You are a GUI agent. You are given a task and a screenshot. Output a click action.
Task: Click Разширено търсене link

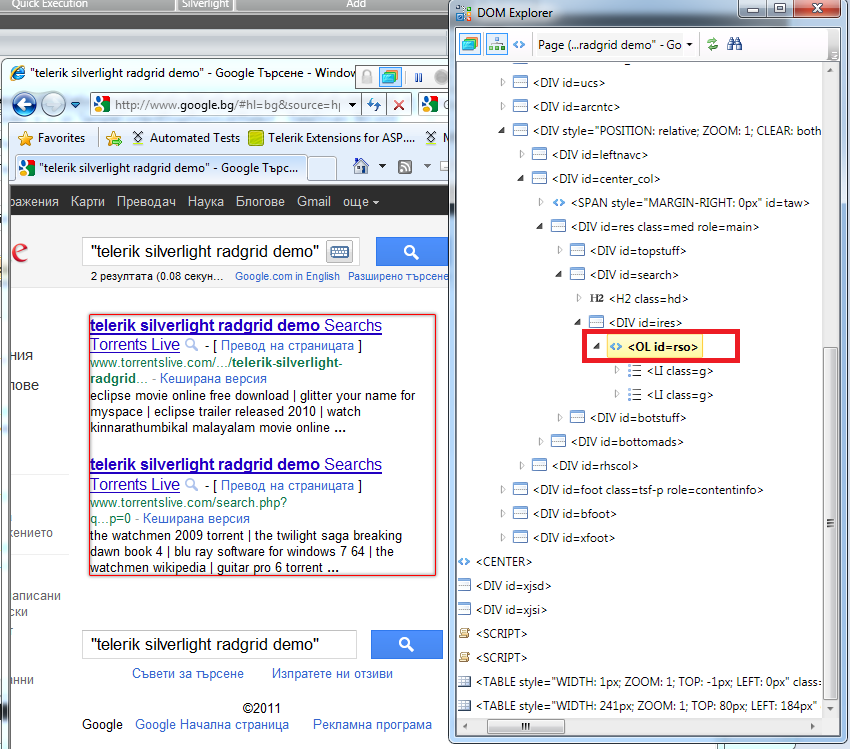point(398,276)
